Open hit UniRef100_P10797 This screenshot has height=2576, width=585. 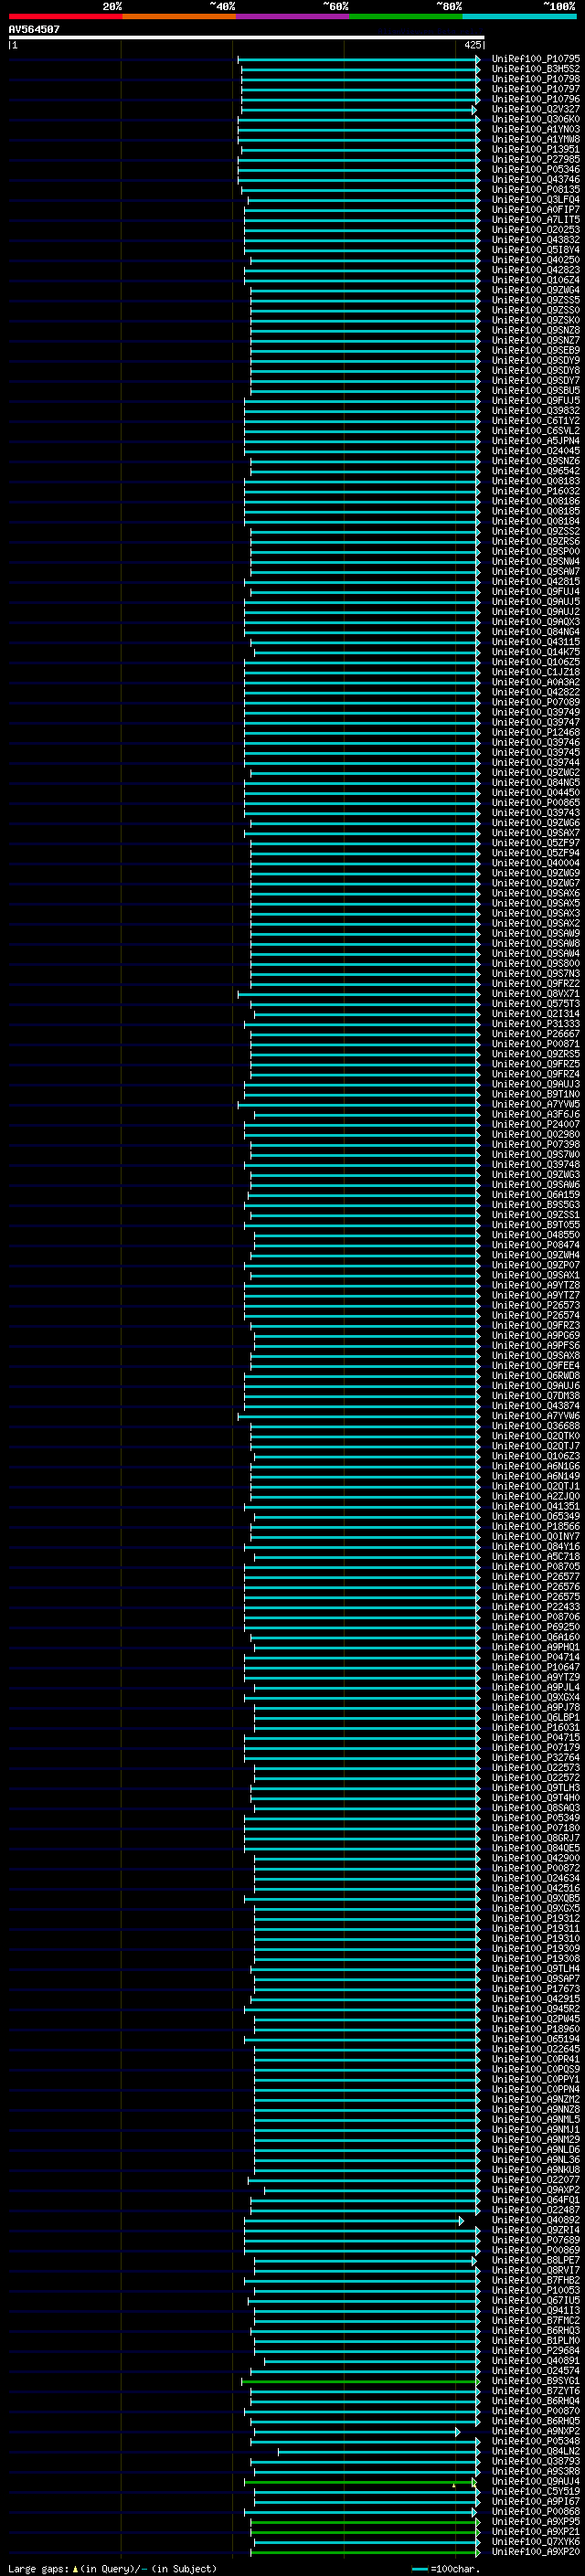click(535, 89)
